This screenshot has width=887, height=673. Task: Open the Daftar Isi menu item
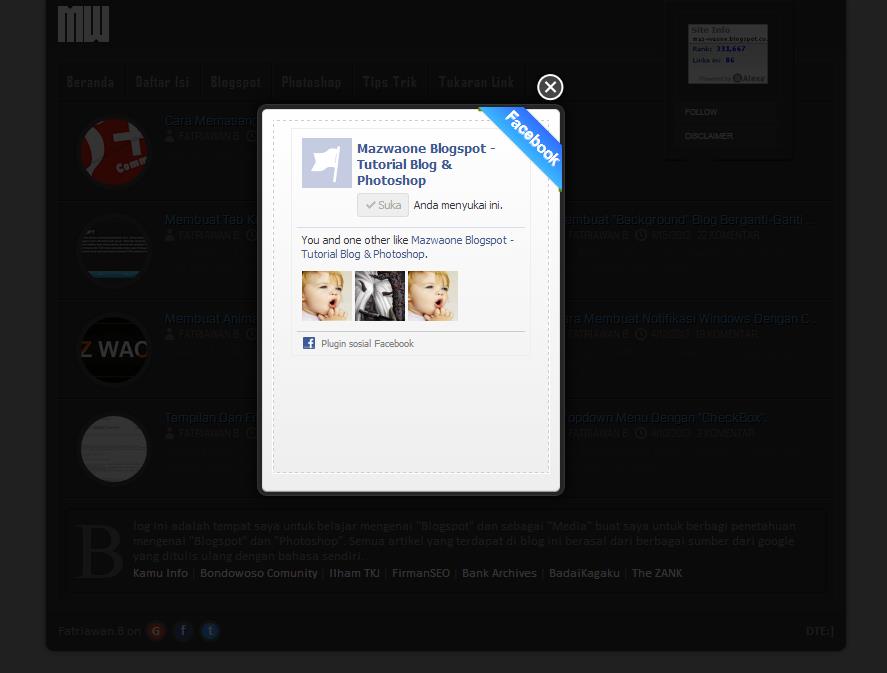(162, 82)
